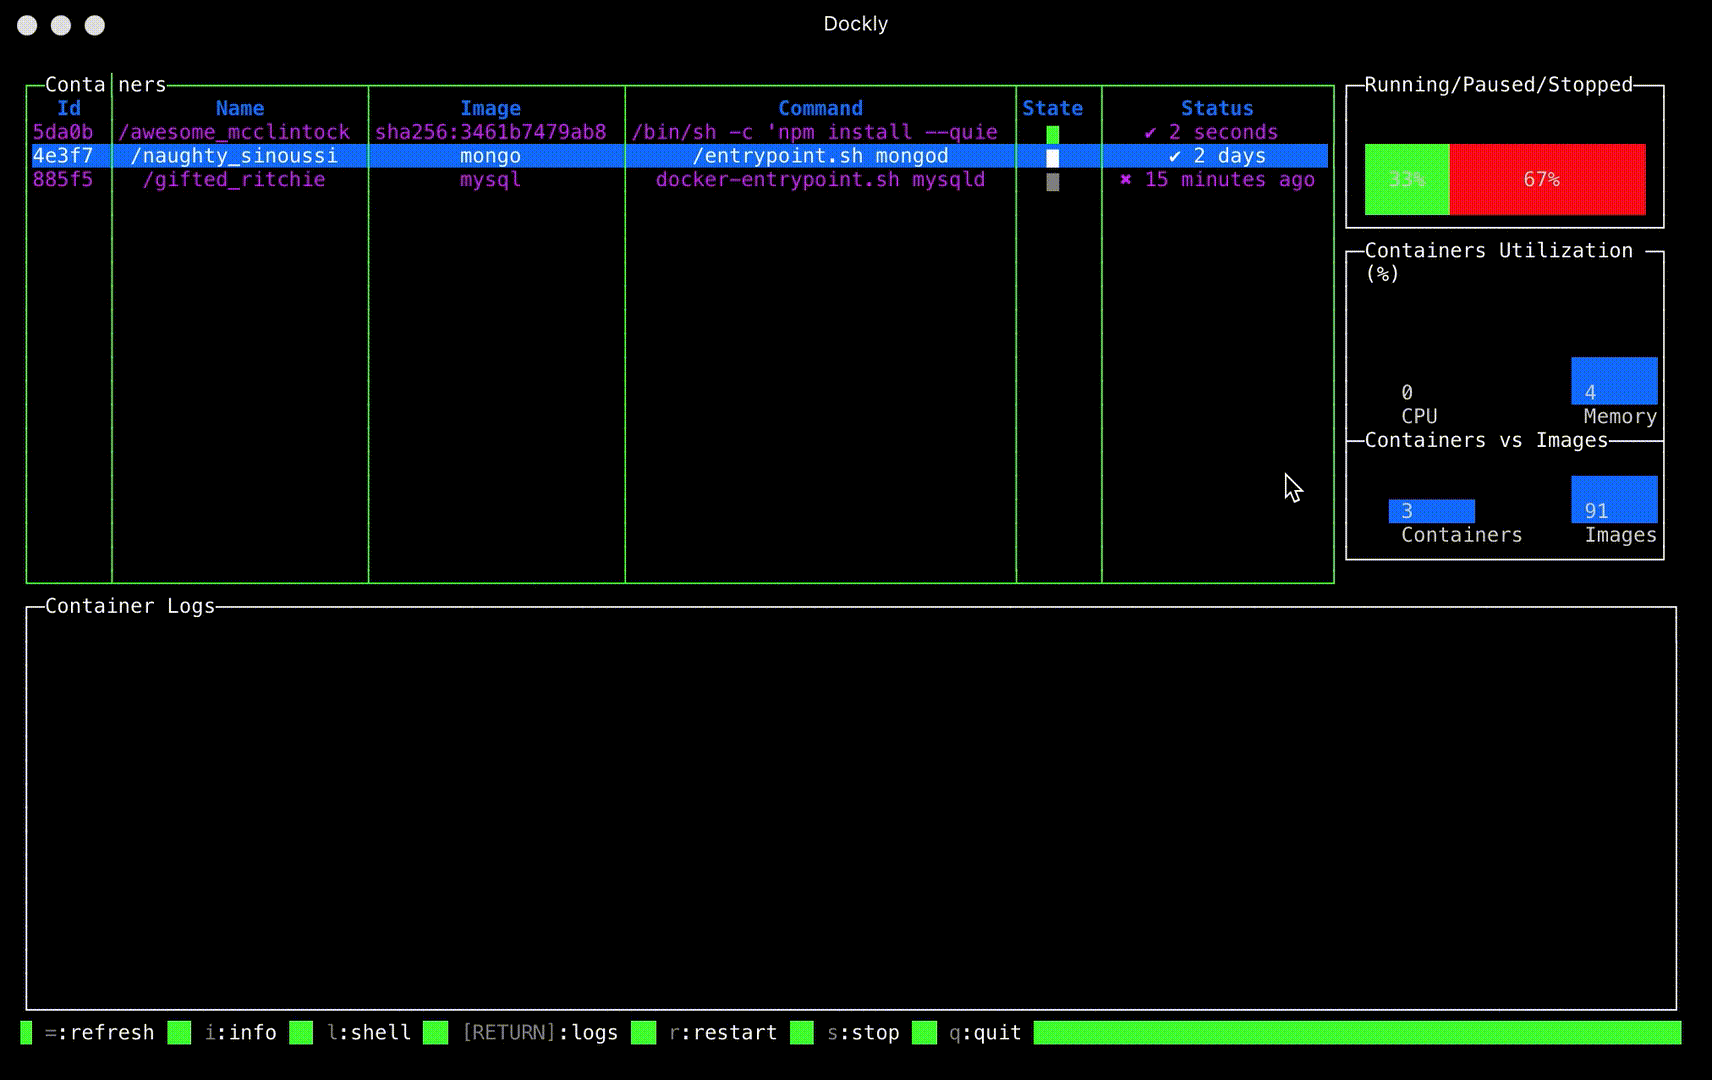1712x1080 pixels.
Task: Toggle the state indicator for gifted_ritchie
Action: 1053,181
